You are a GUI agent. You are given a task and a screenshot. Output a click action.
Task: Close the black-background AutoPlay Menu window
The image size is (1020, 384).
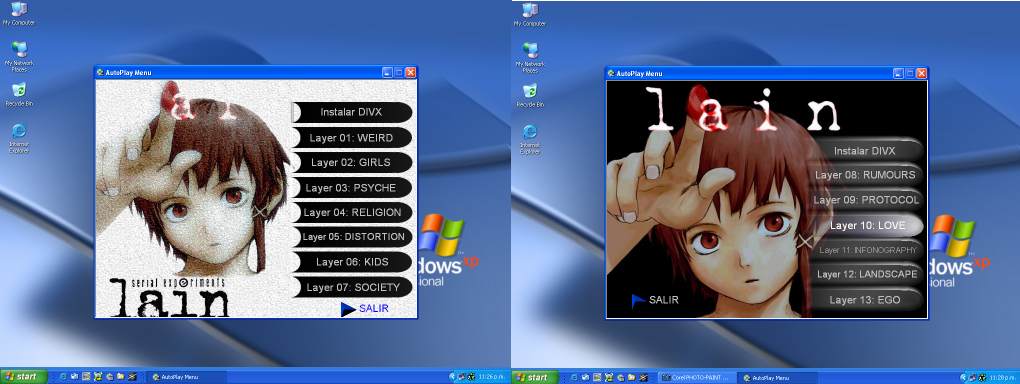(x=922, y=74)
